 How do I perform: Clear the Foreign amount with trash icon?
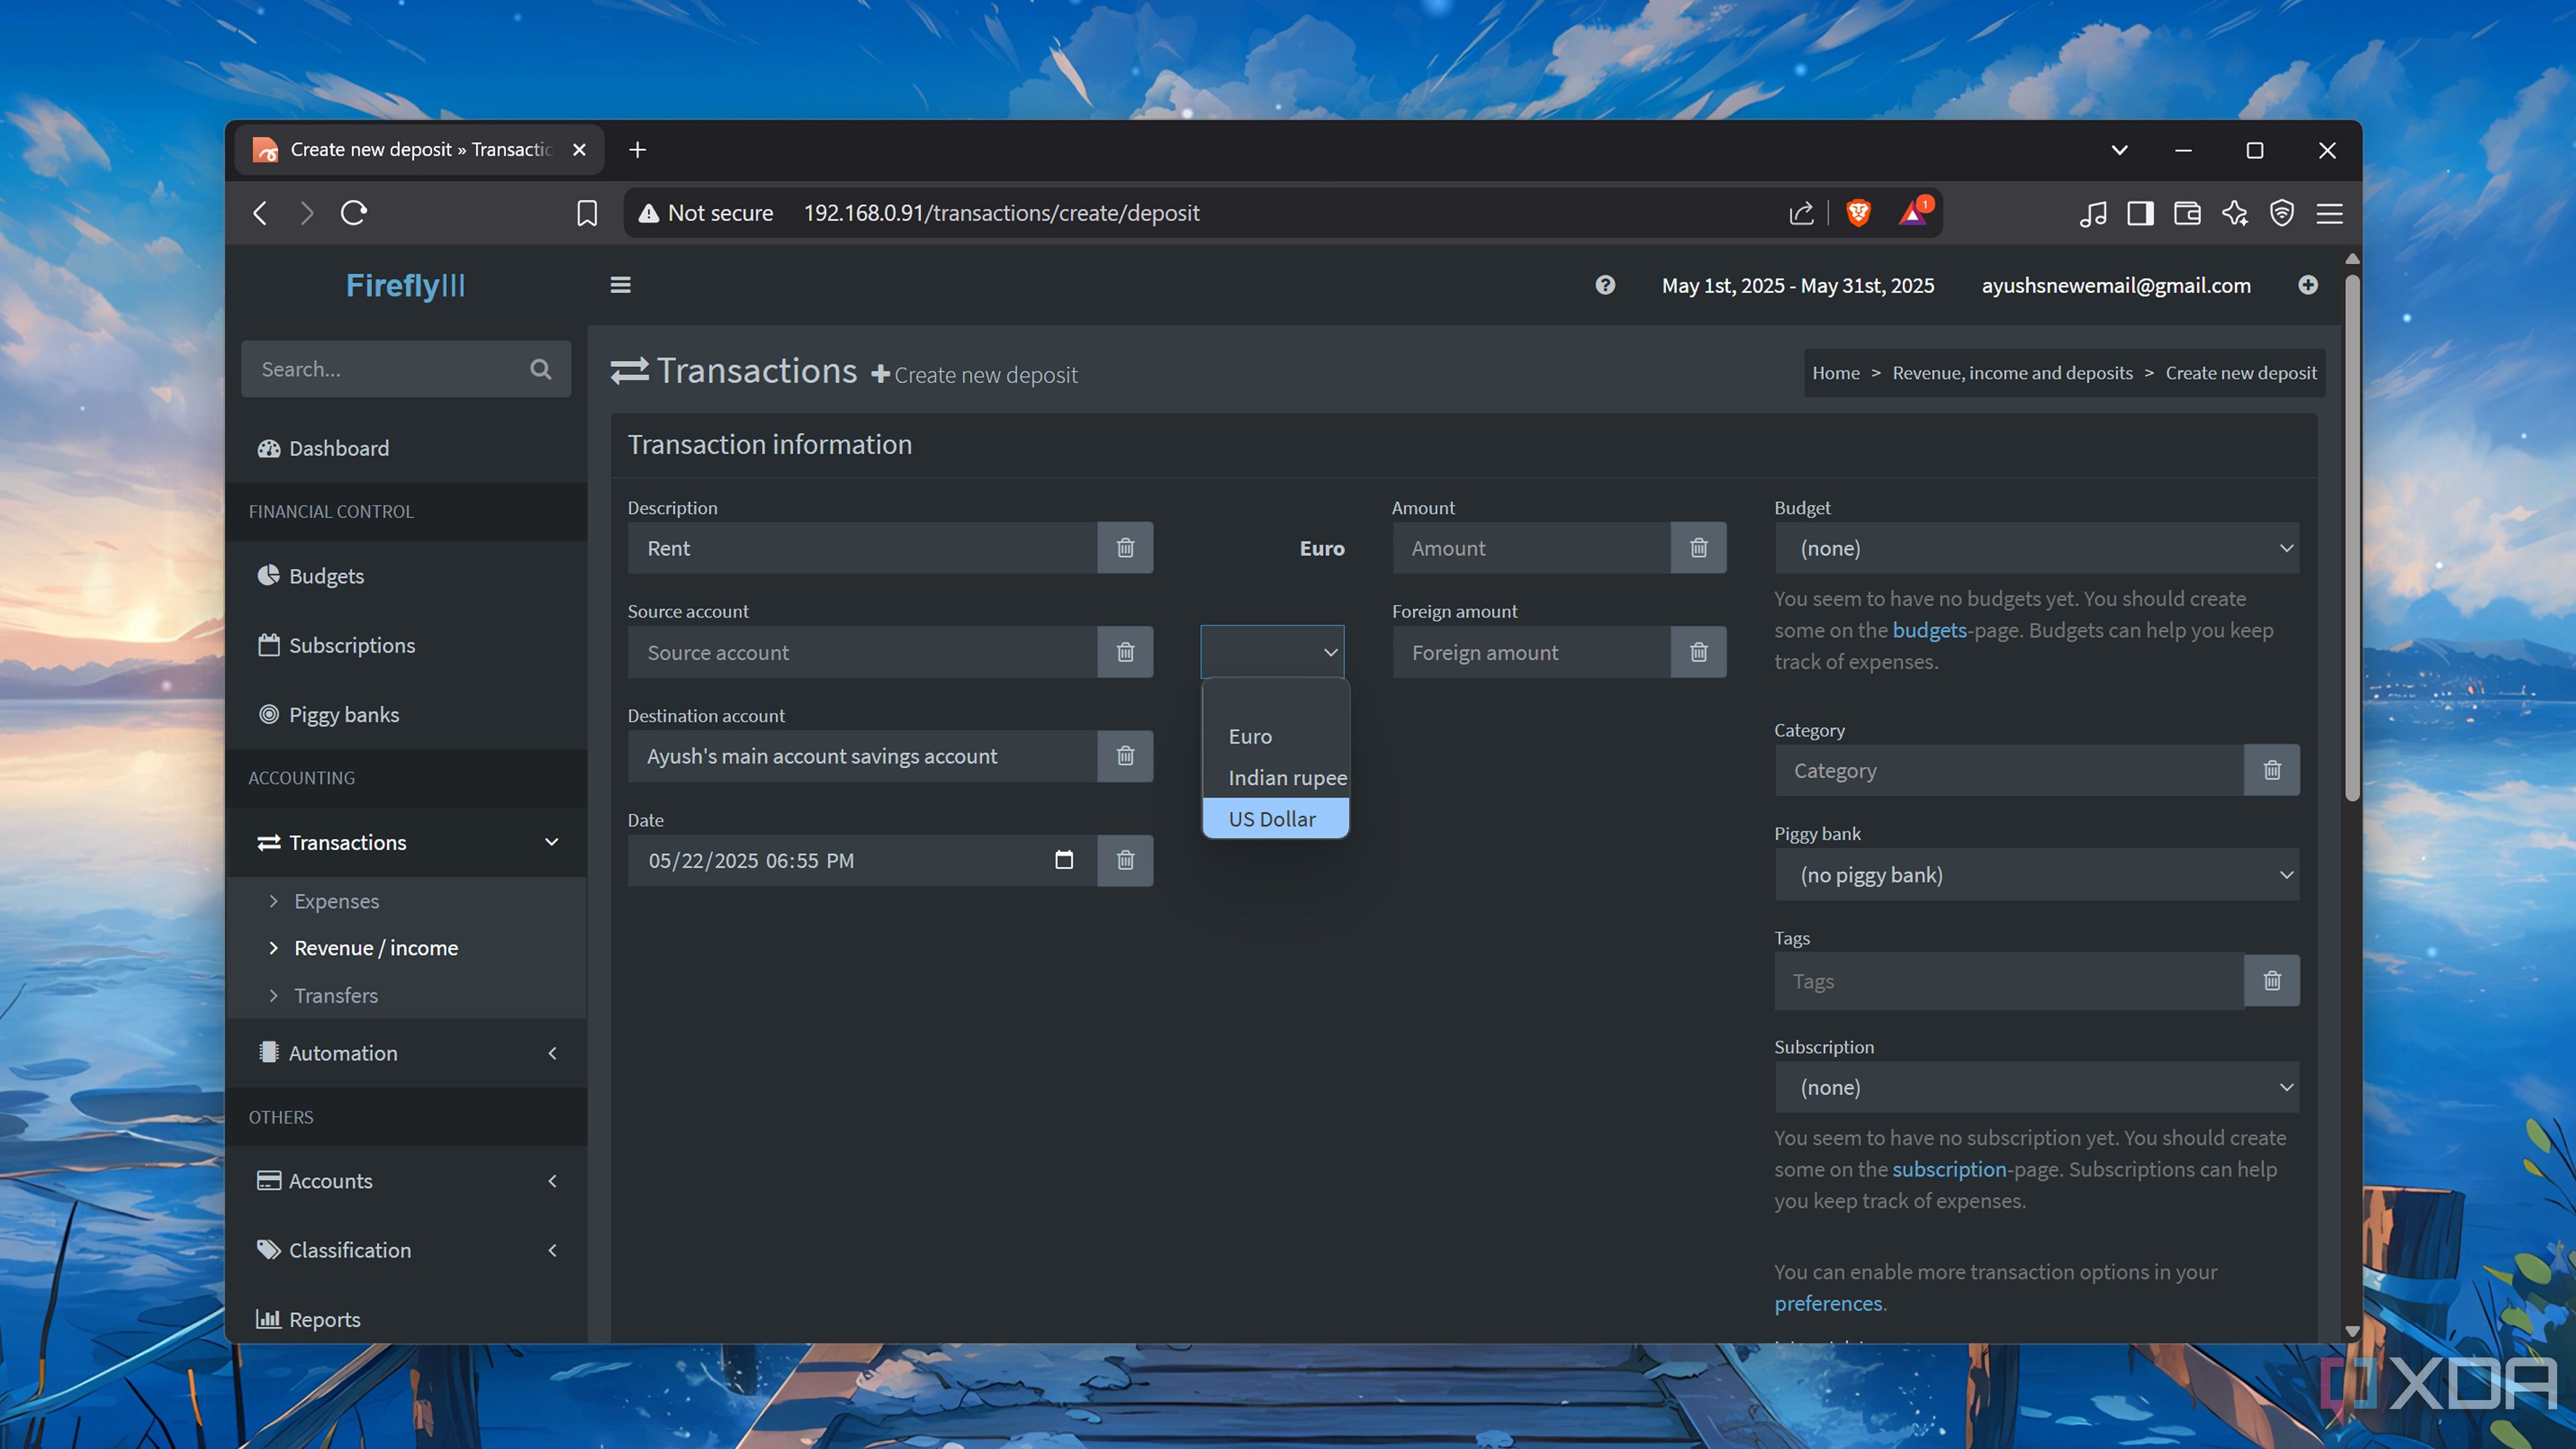pos(1698,652)
